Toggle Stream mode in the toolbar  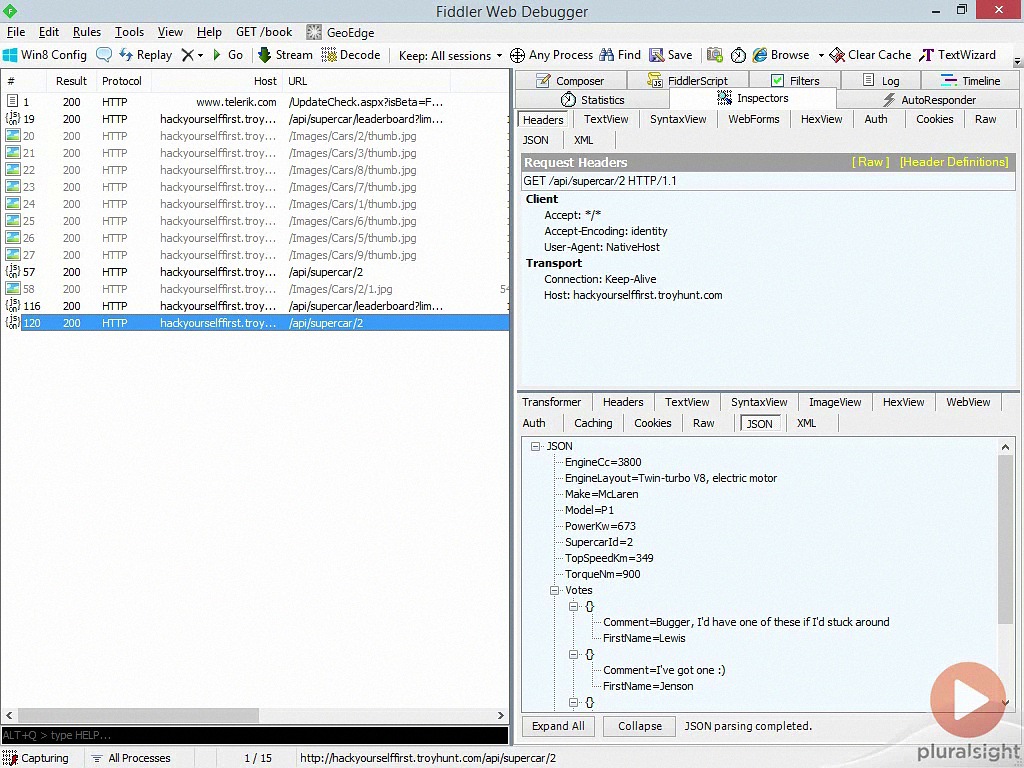tap(285, 55)
